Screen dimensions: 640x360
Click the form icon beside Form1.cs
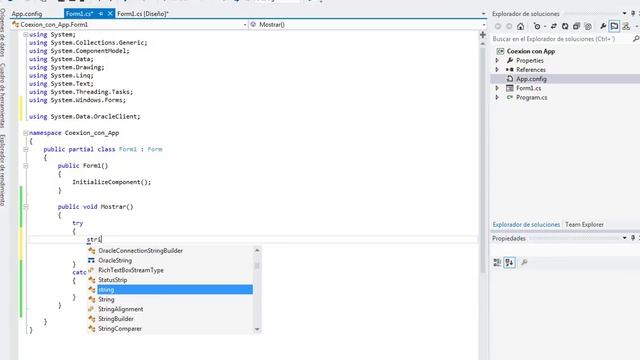510,88
